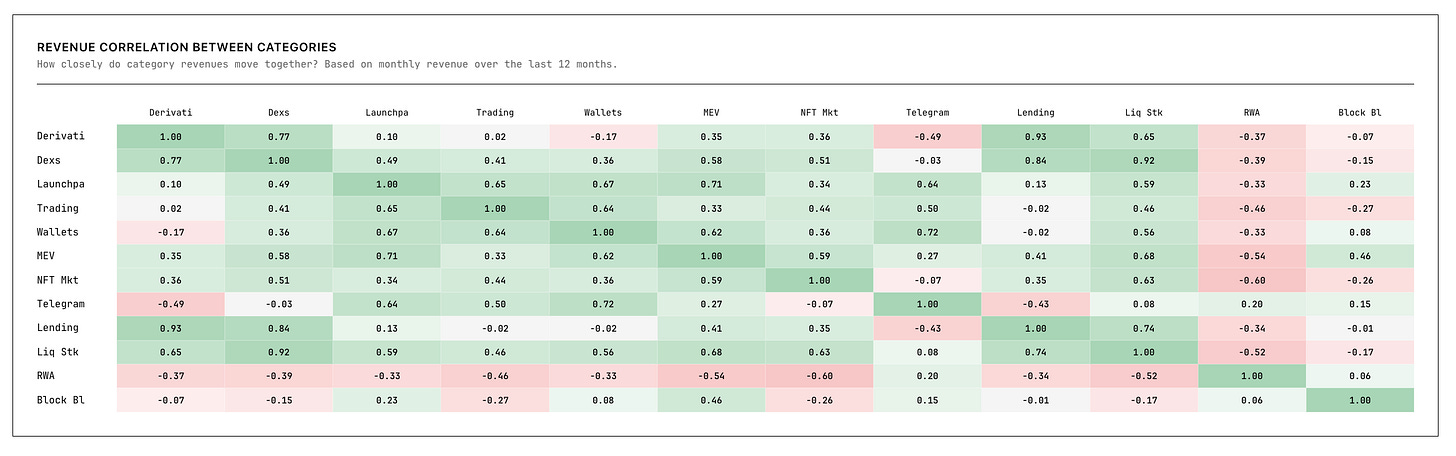This screenshot has width=1456, height=456.
Task: Click the 0.46 cell in Block Bl row
Action: click(x=711, y=399)
